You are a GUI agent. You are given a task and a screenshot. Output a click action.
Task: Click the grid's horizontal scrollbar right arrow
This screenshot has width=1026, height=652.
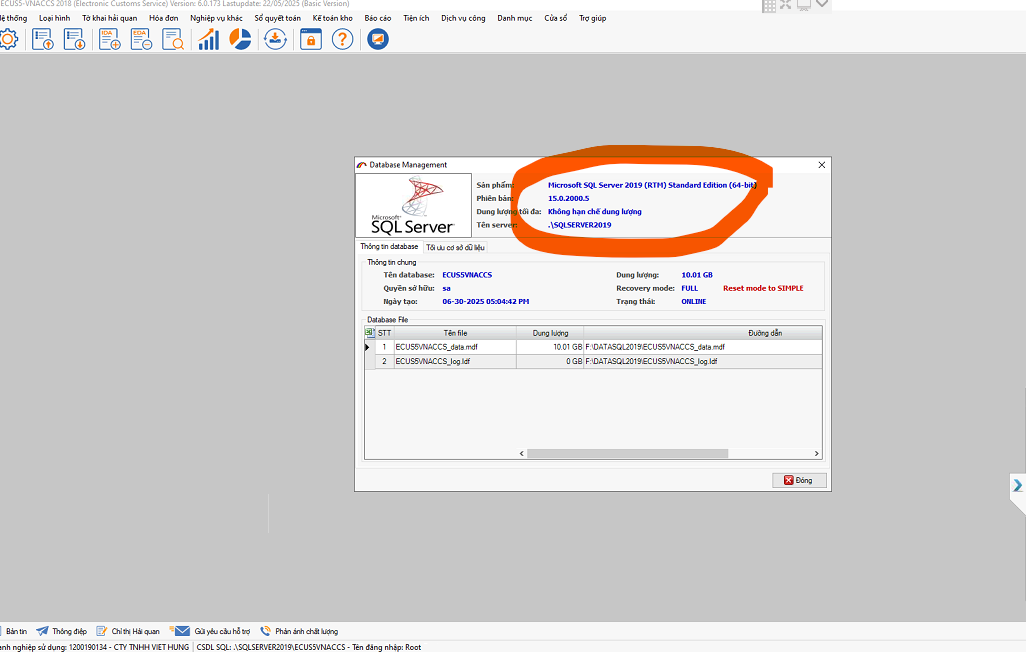point(816,453)
